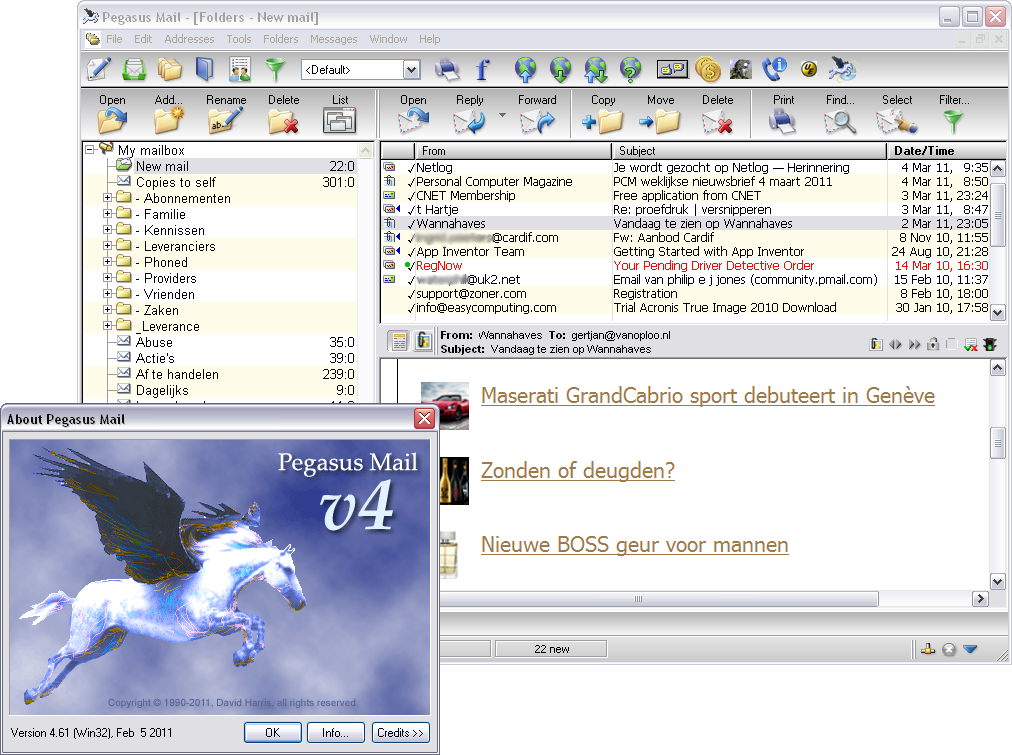The image size is (1012, 755).
Task: Click the Rename folder icon
Action: (226, 121)
